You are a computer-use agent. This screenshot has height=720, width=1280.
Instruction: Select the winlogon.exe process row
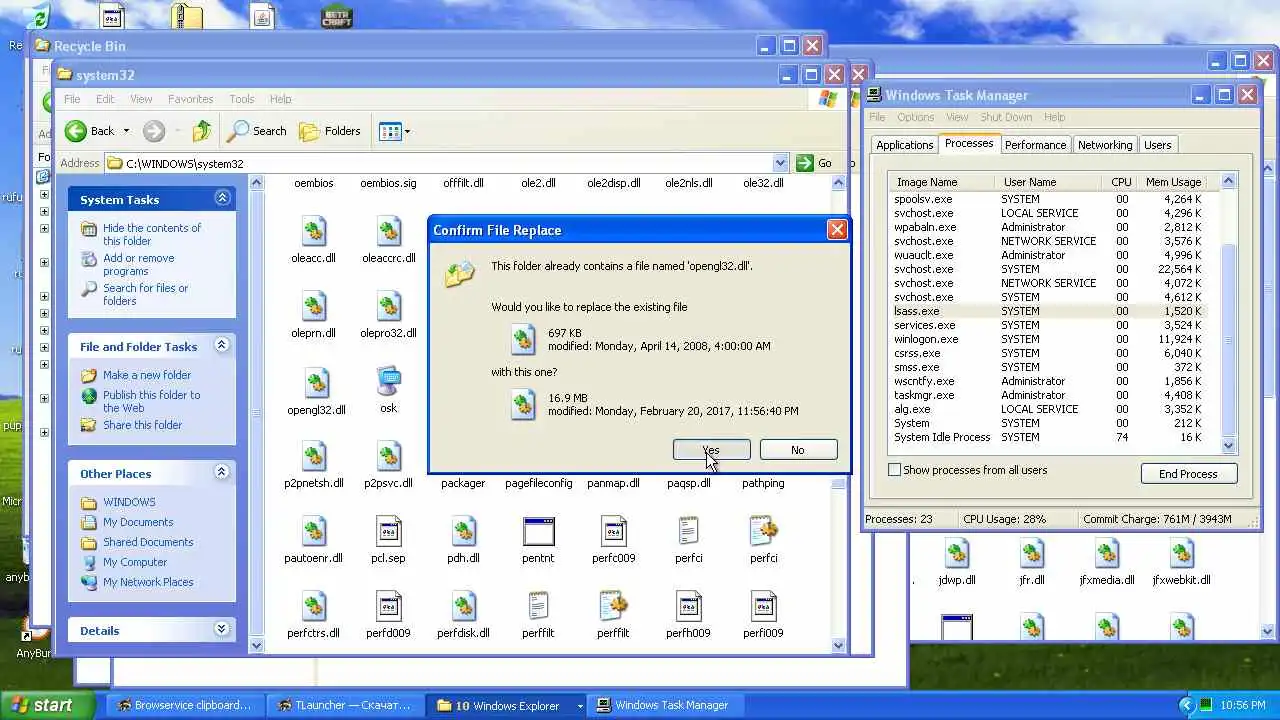point(1048,339)
